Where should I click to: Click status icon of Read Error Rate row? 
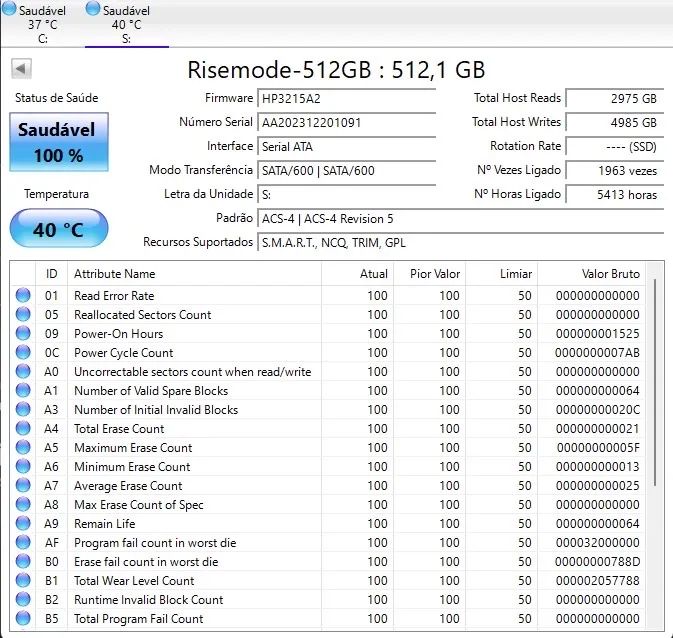pos(23,295)
